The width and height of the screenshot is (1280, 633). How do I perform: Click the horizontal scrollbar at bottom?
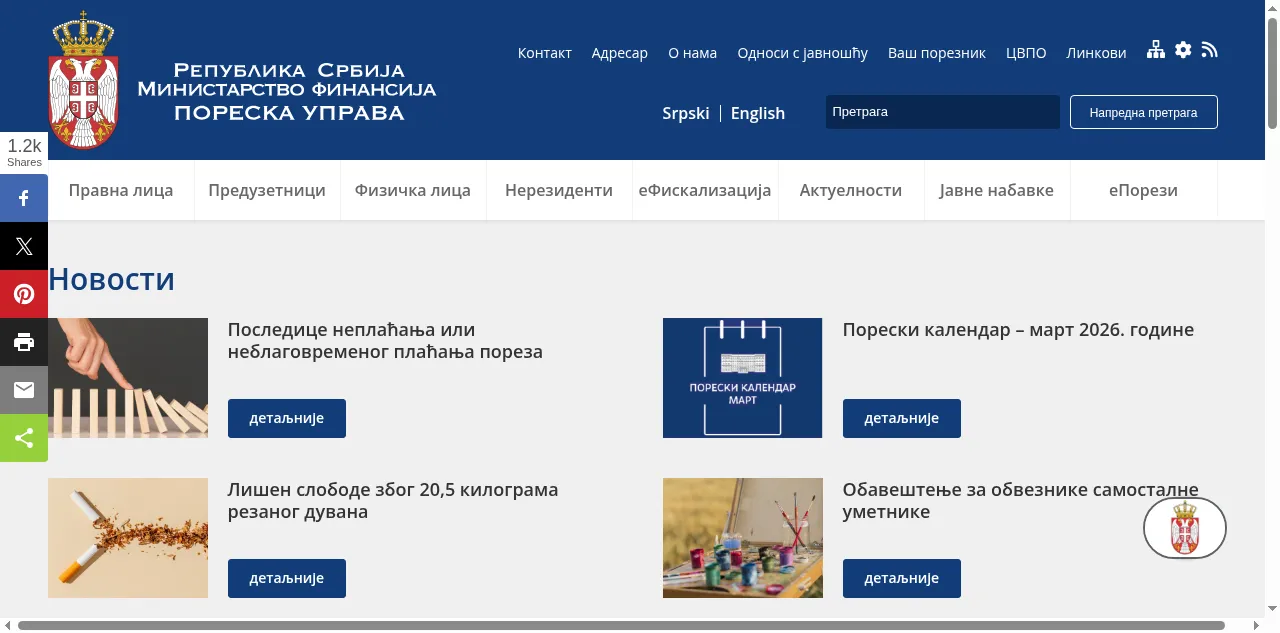[621, 625]
